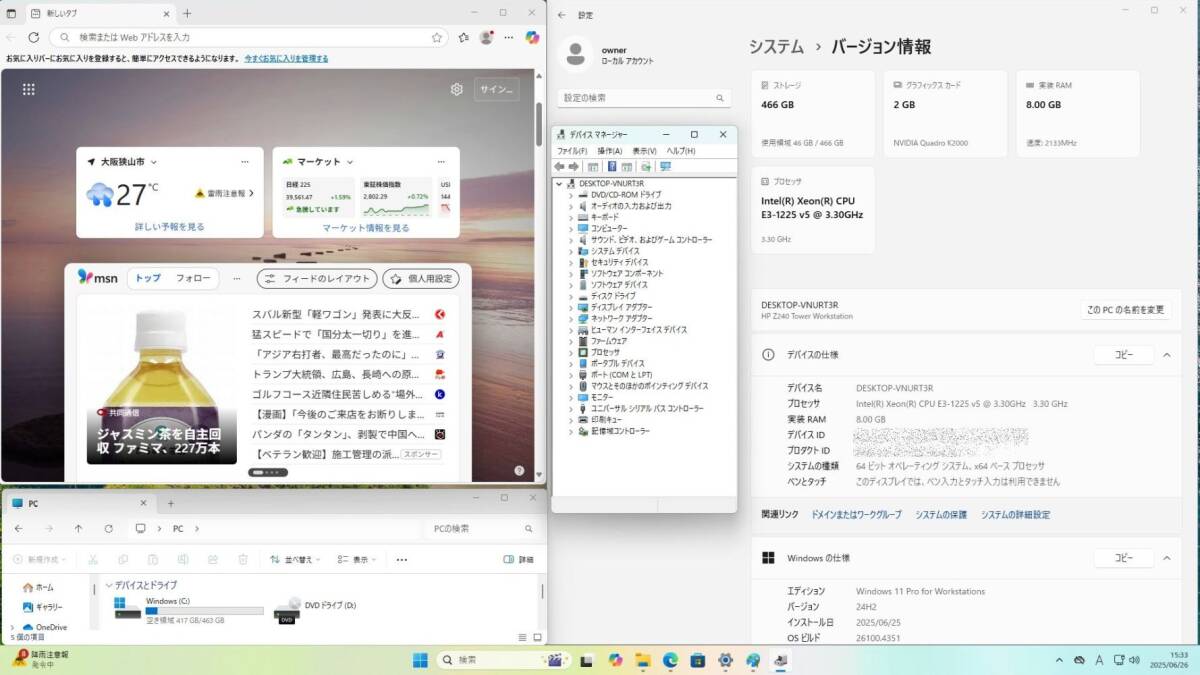The width and height of the screenshot is (1200, 675).
Task: Collapse the DESKTOP-VNURT3R root node in Device Manager
Action: click(x=559, y=184)
